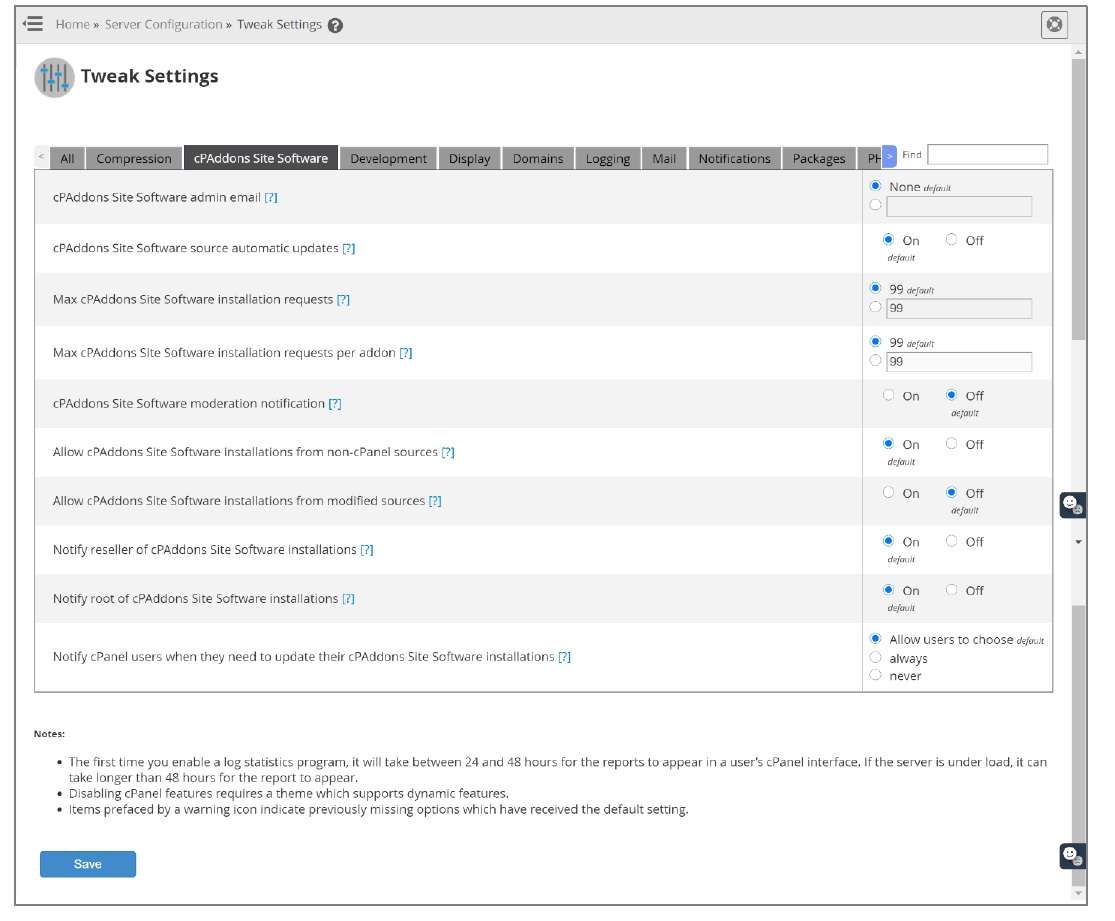Open the lower feedback chat icon
The height and width of the screenshot is (921, 1115).
[x=1072, y=856]
